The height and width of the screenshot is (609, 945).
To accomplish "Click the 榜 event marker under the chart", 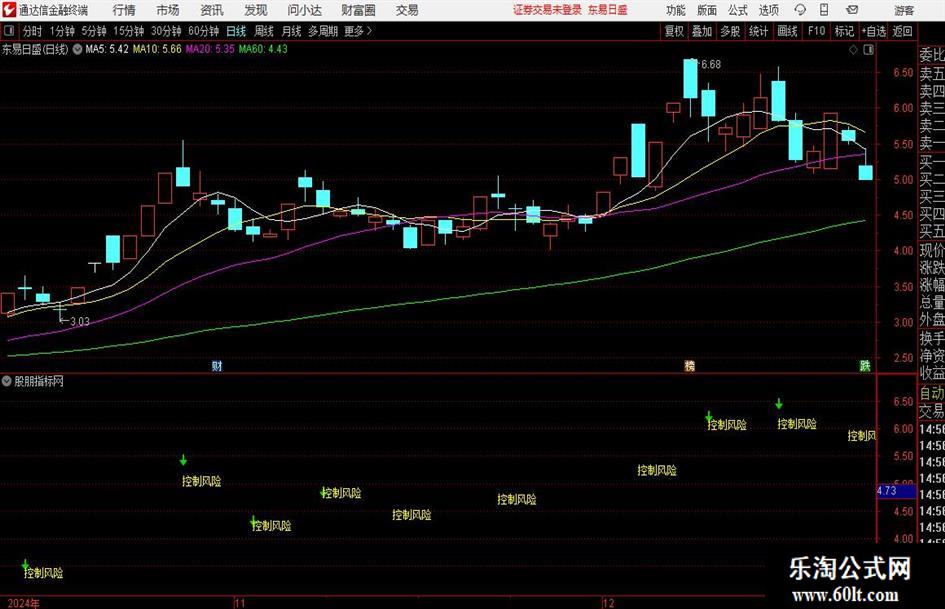I will click(x=689, y=365).
